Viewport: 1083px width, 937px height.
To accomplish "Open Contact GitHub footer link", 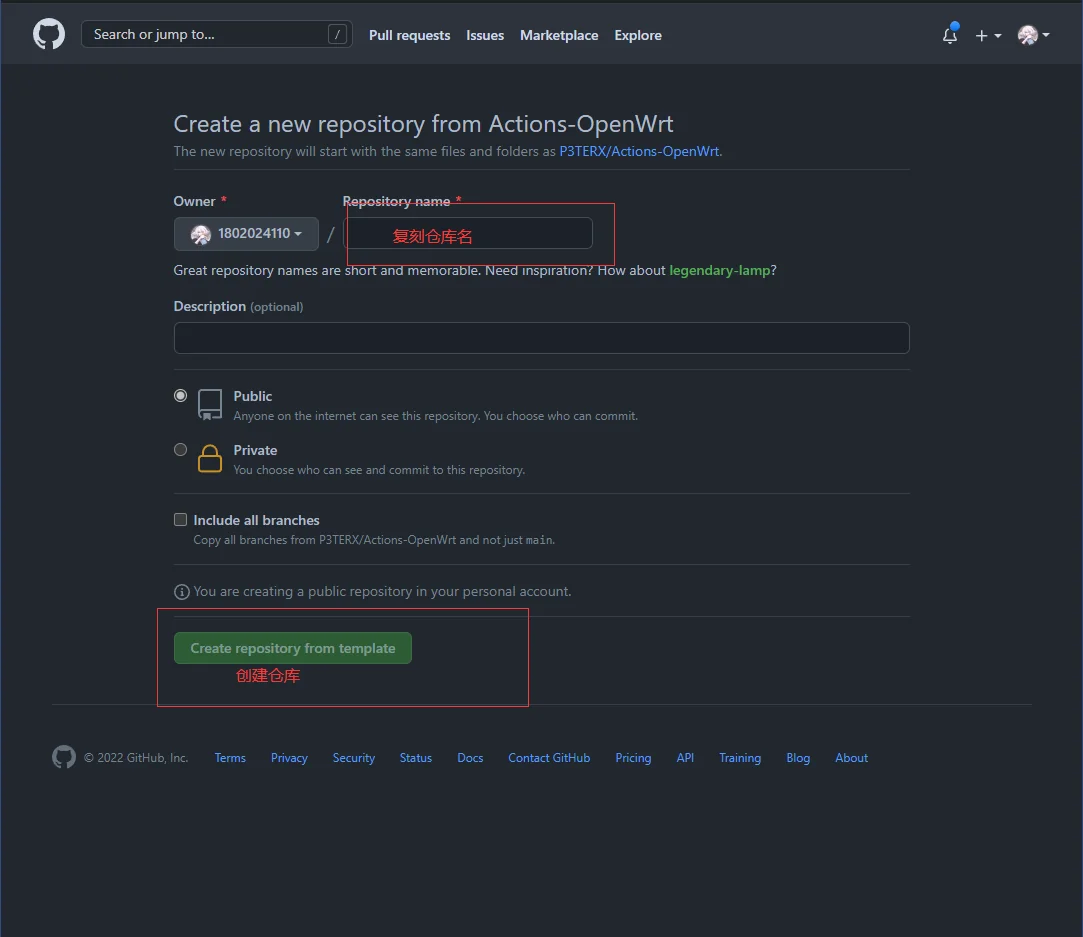I will click(549, 758).
